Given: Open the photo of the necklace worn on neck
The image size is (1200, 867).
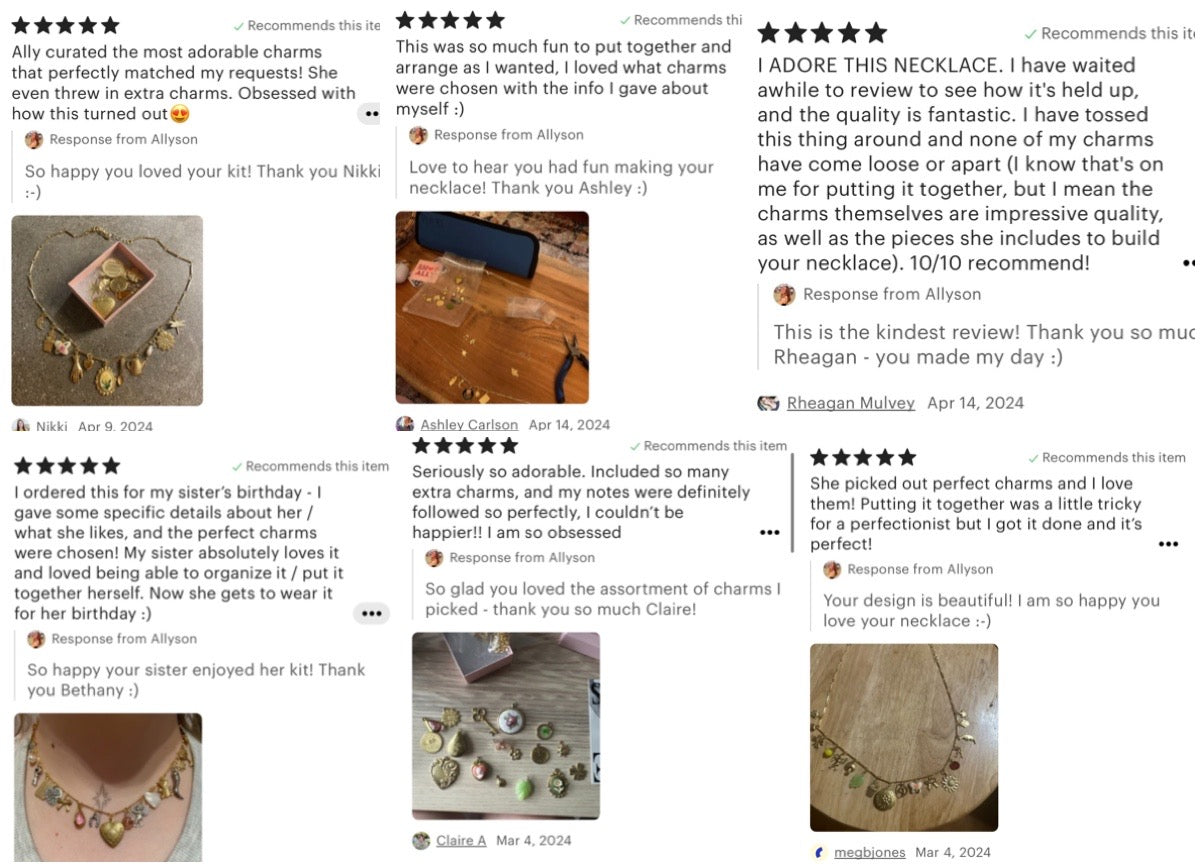Looking at the screenshot, I should tap(108, 787).
